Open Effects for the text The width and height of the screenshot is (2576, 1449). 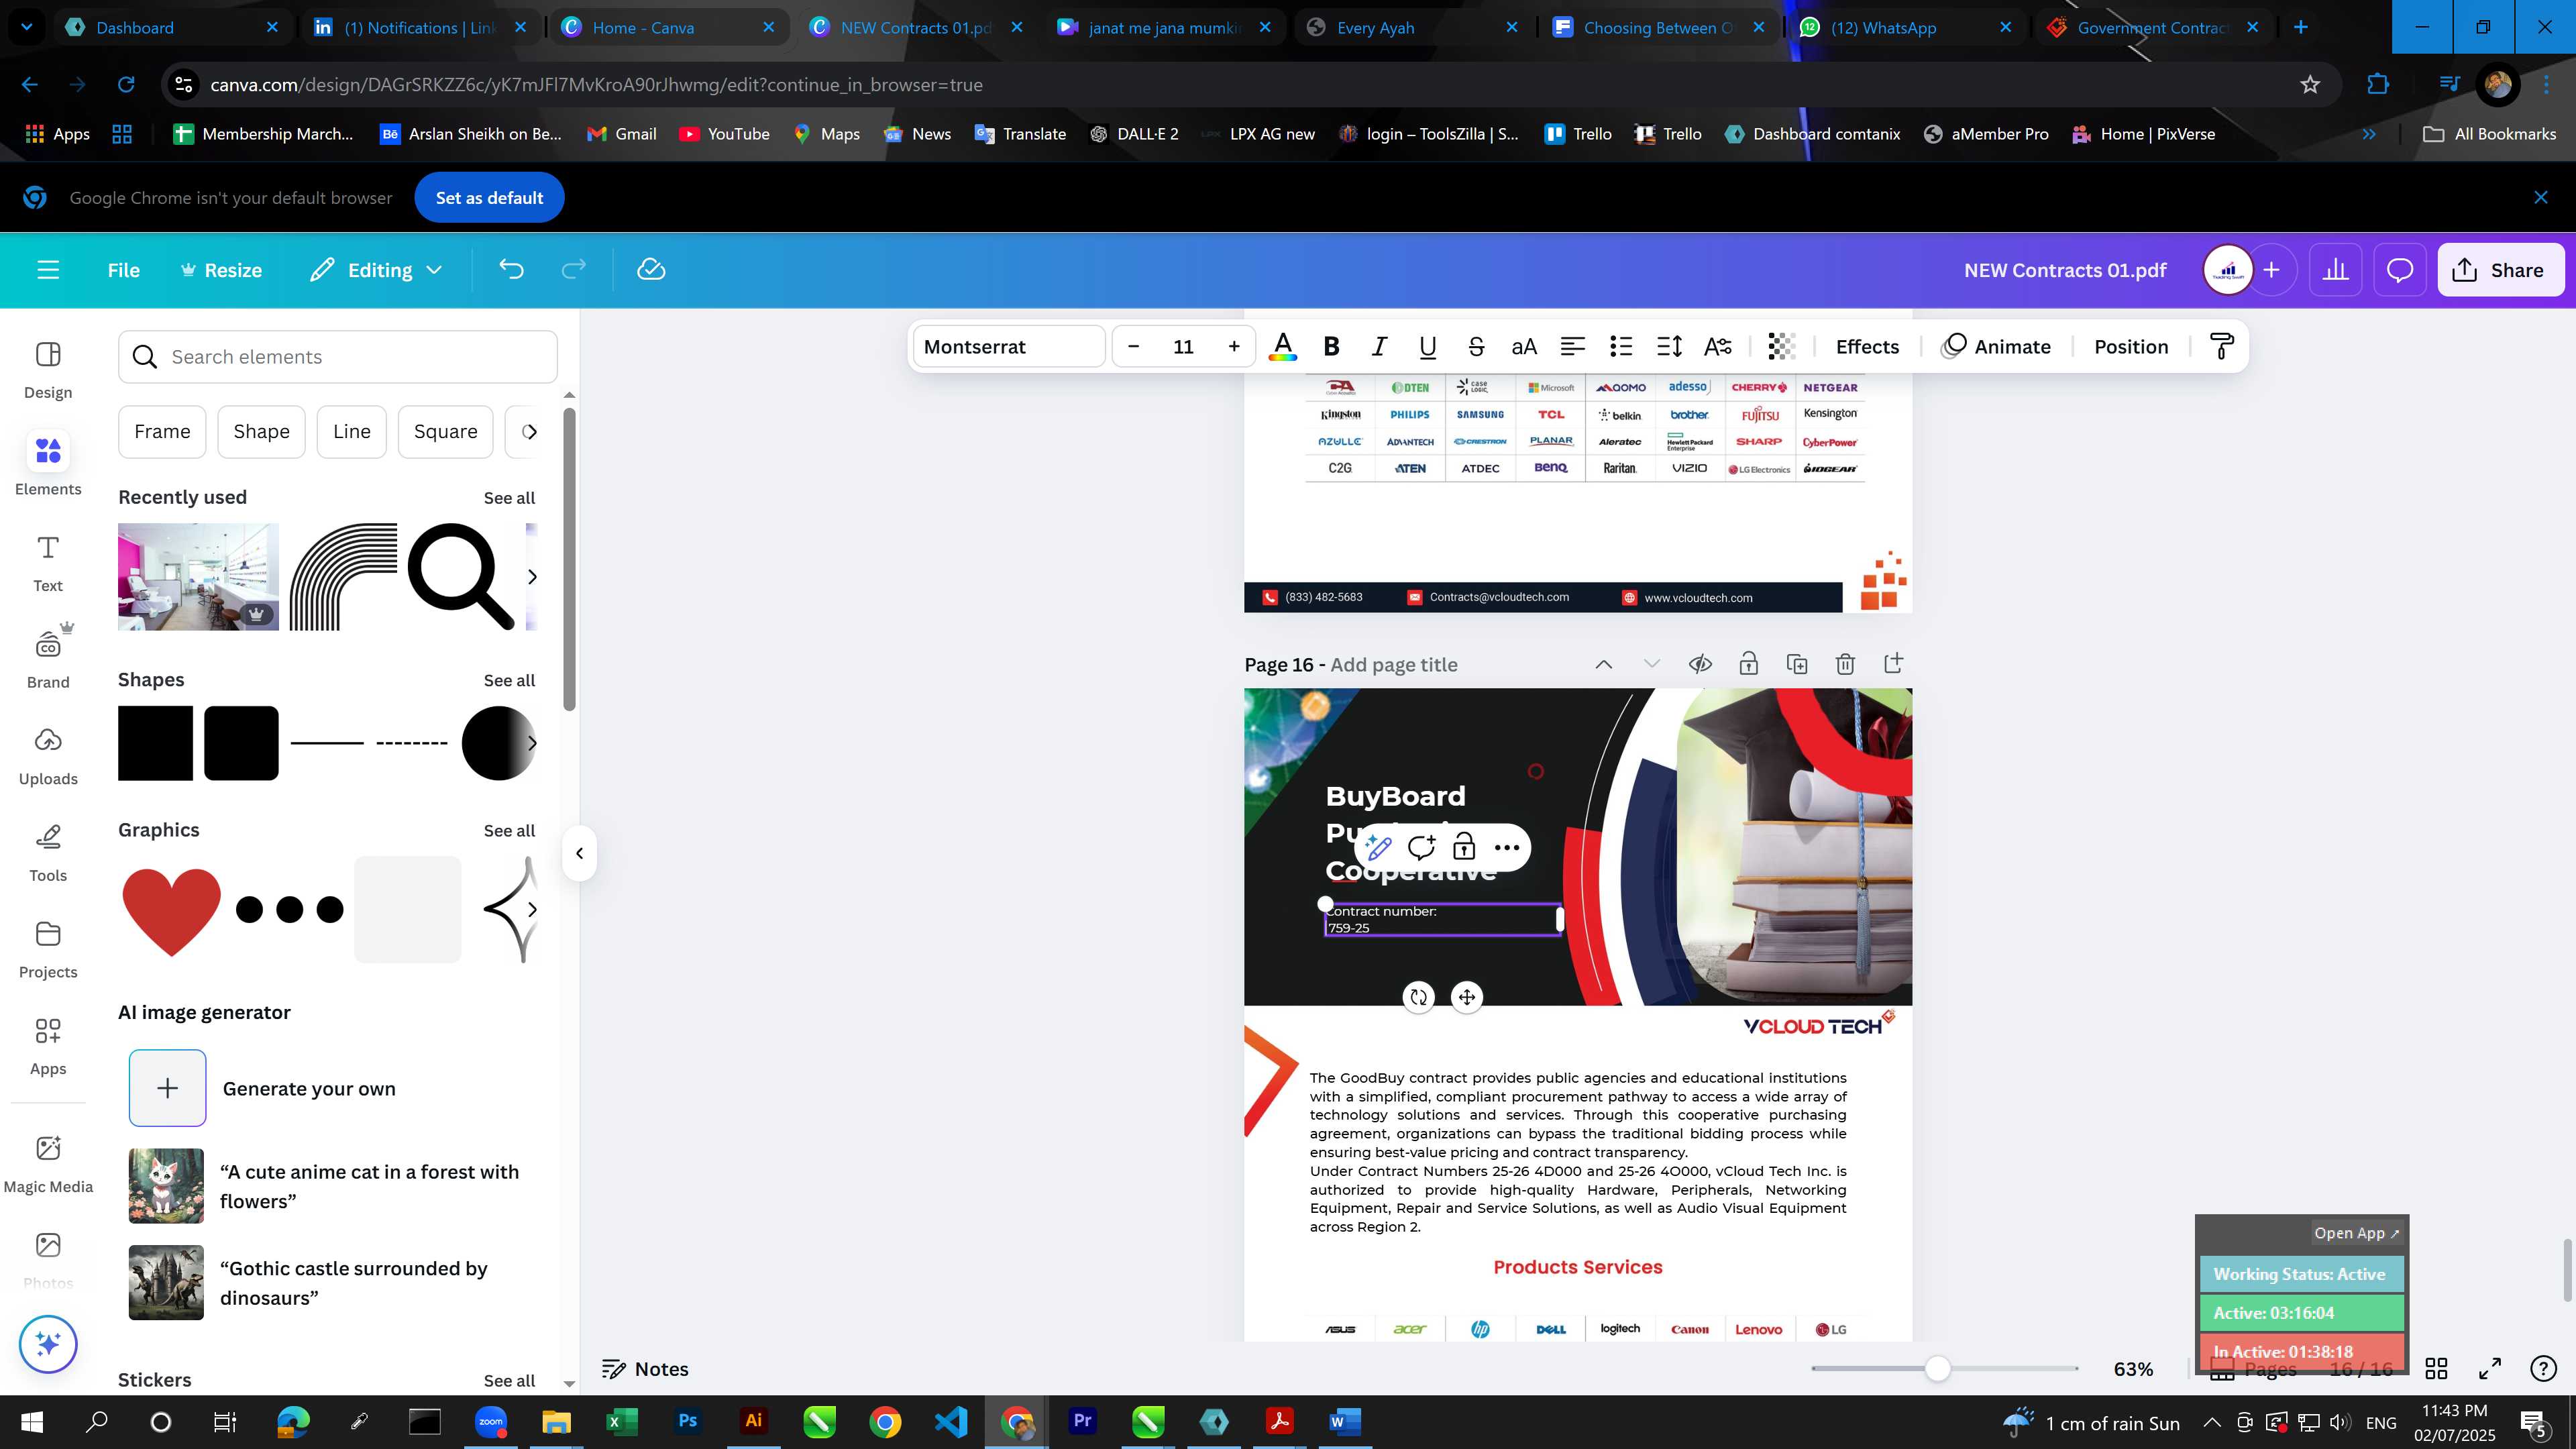pos(1867,346)
